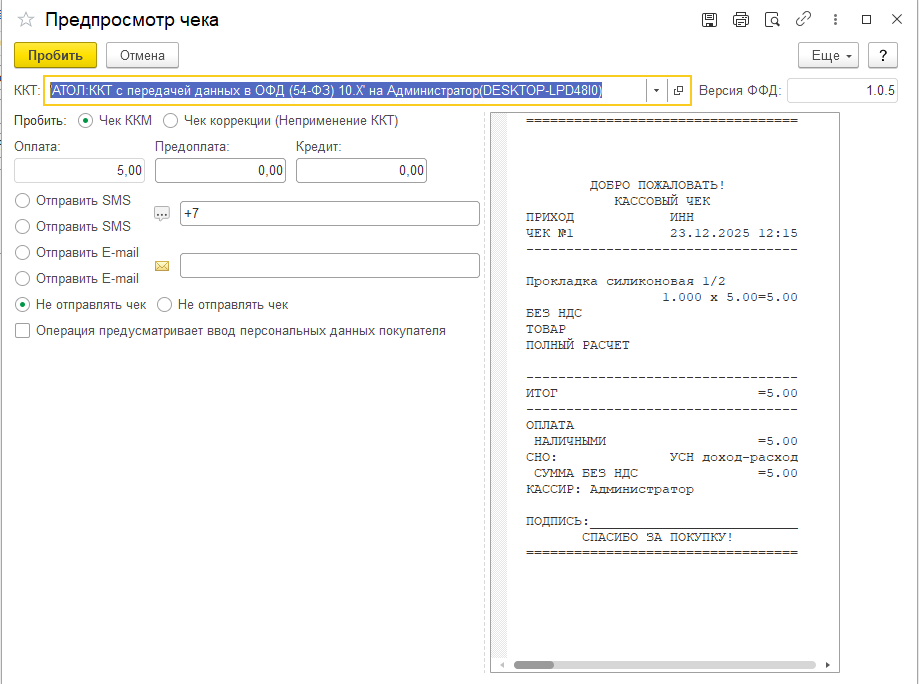Add form to favorites with star icon

pos(26,20)
